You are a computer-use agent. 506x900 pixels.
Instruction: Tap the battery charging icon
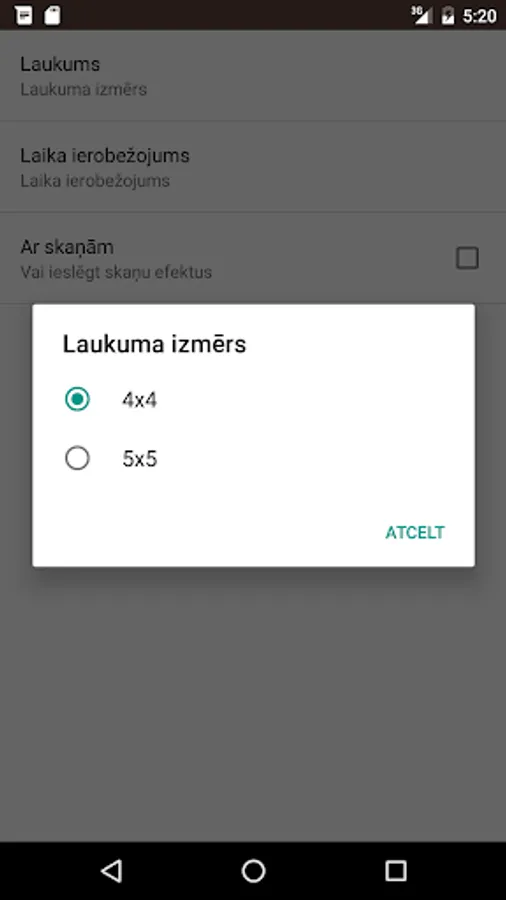click(447, 15)
